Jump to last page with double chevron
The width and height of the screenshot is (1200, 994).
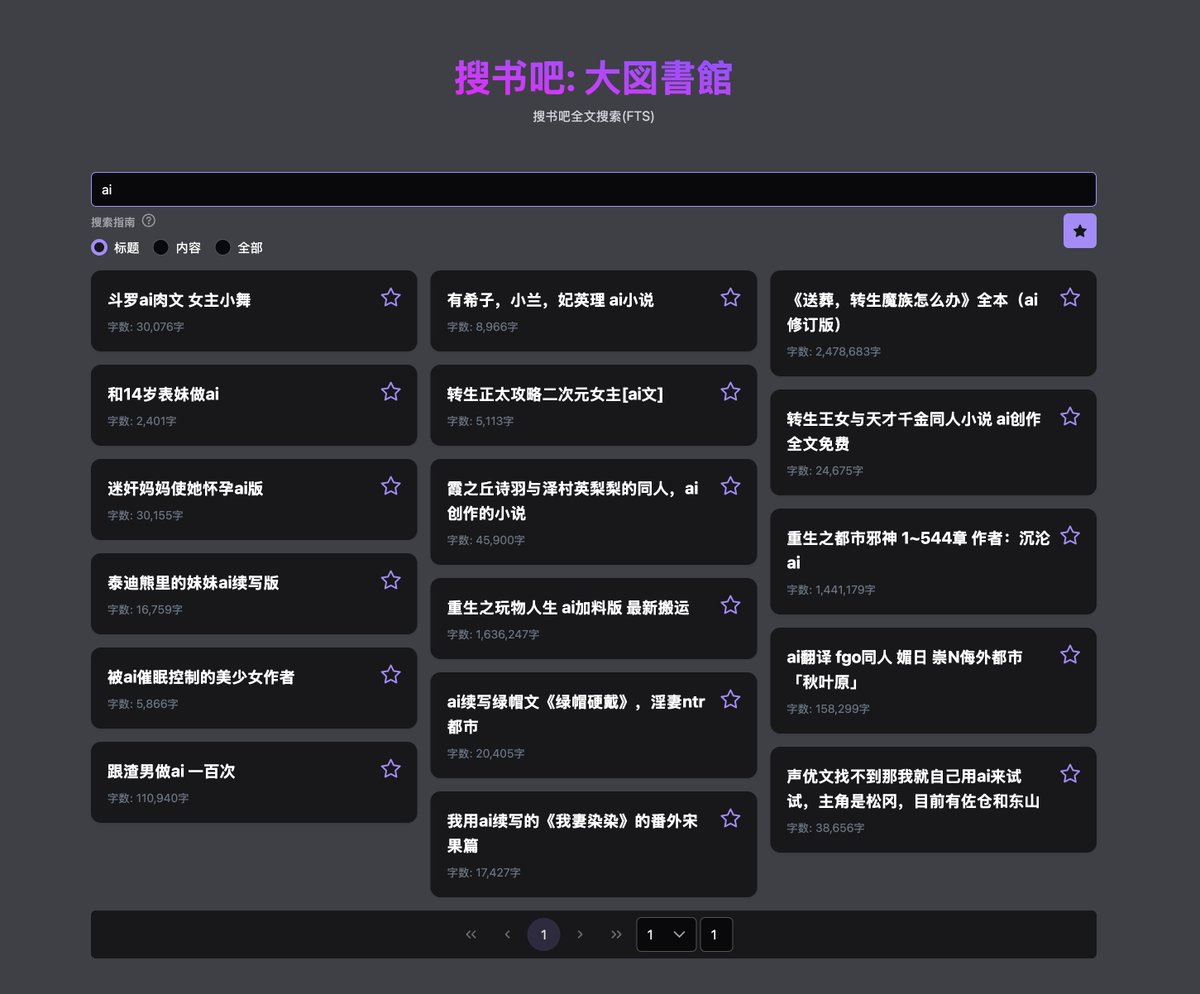[617, 934]
